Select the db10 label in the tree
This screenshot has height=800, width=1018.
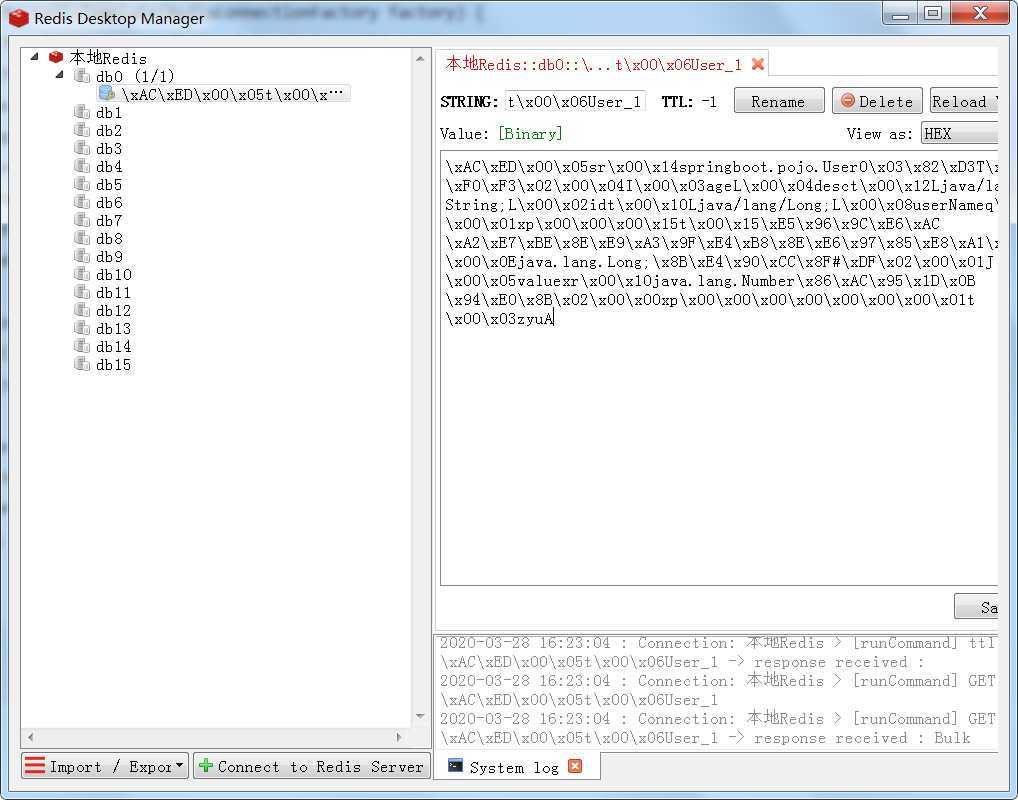(x=114, y=275)
